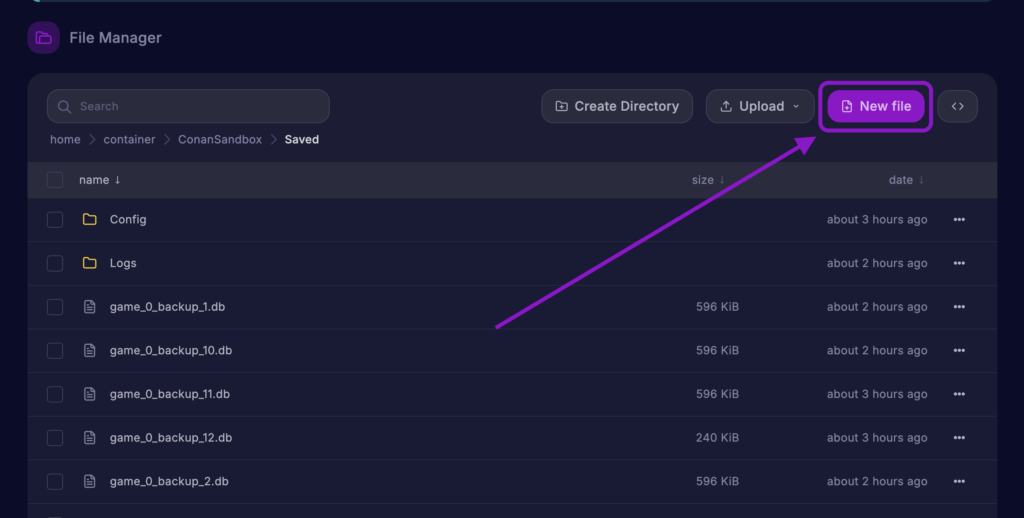Open three-dot menu for game_0_backup_1.db
Screen dimensions: 1024x518
pyautogui.click(x=959, y=307)
